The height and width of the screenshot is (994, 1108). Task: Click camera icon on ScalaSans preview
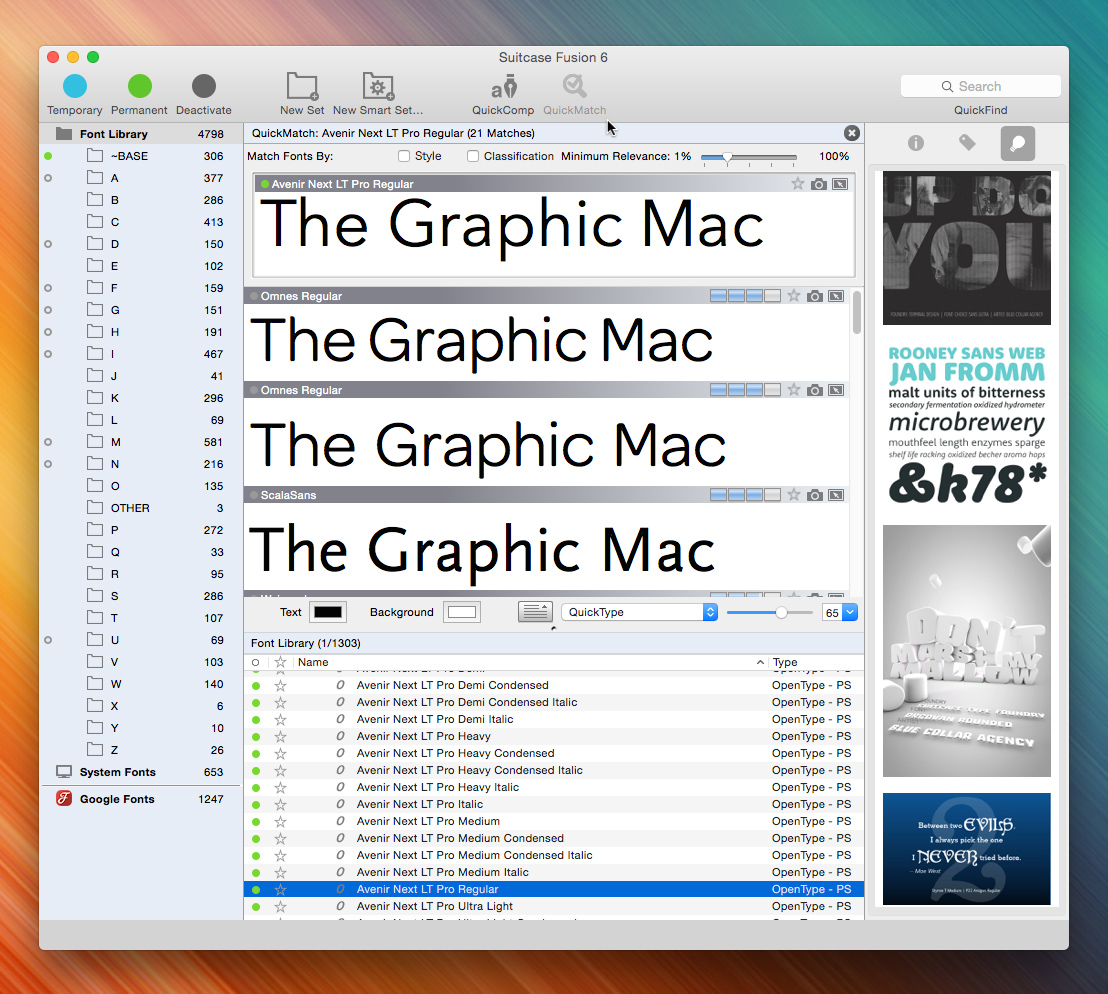[815, 495]
